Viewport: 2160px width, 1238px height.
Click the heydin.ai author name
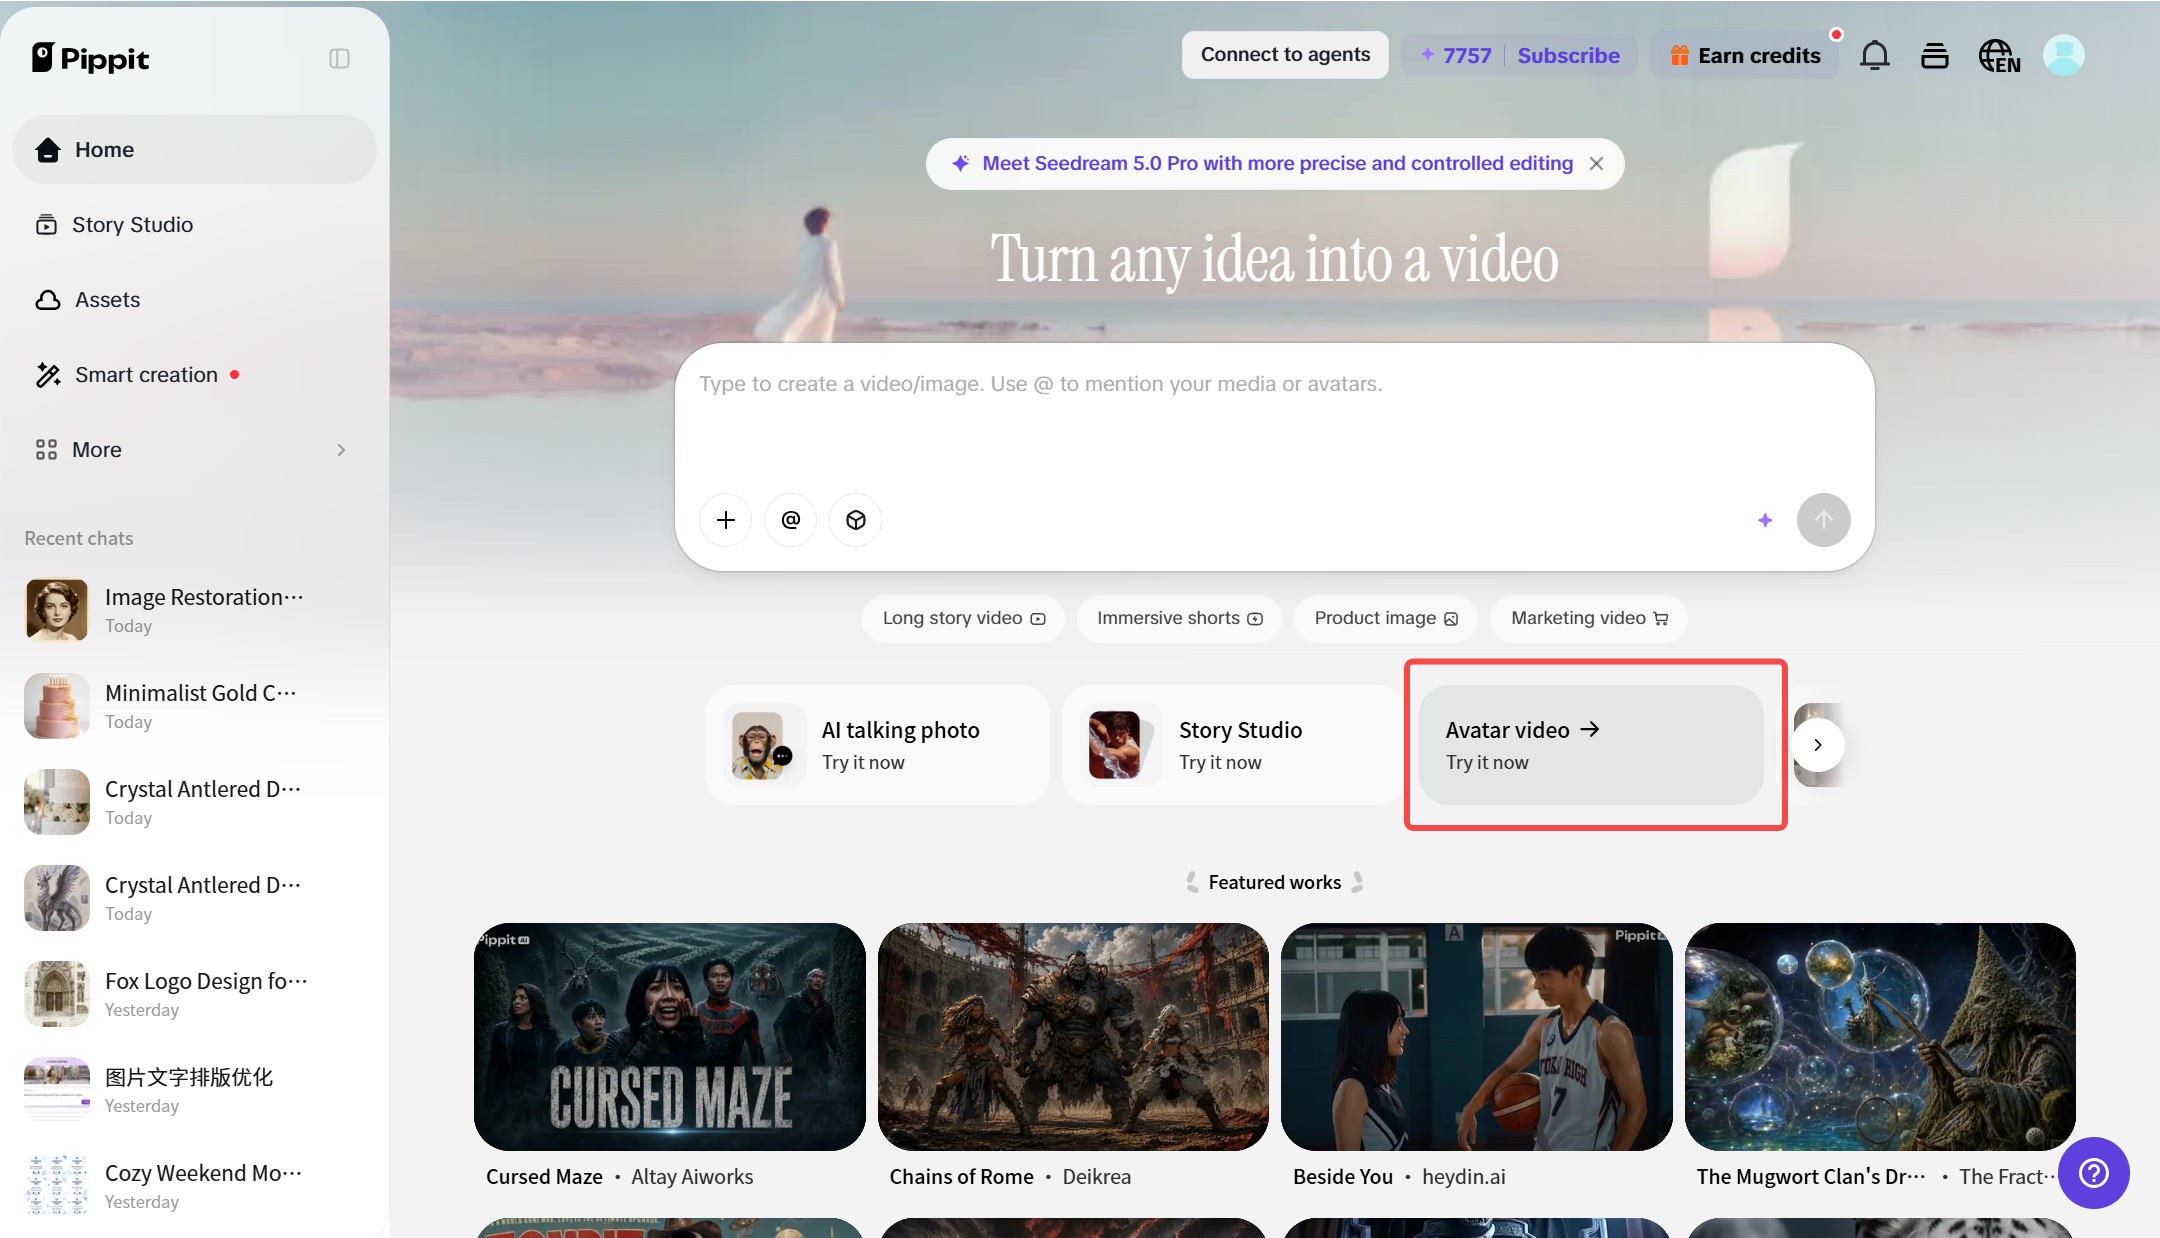click(x=1463, y=1177)
